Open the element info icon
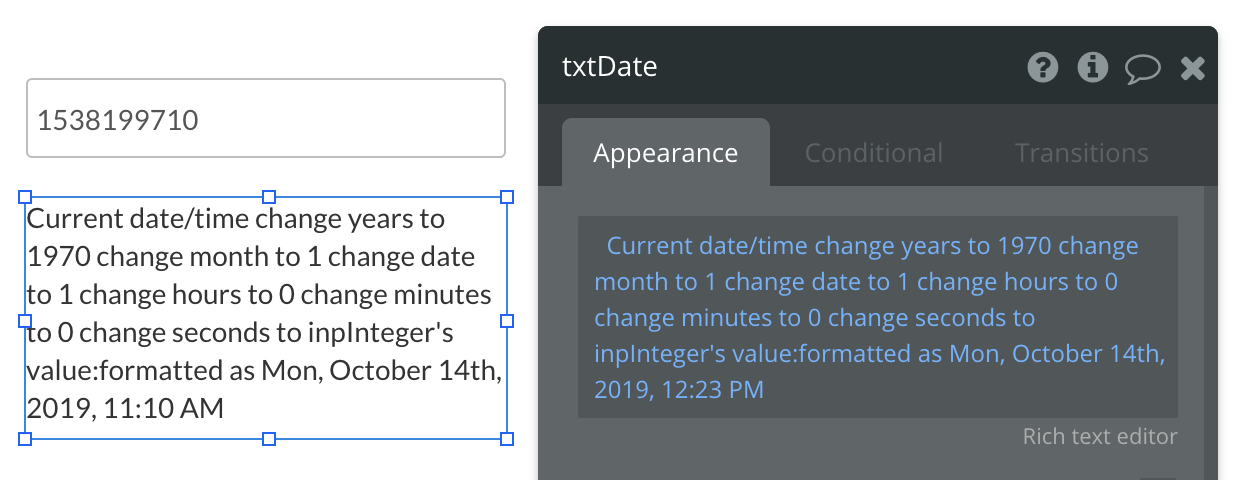1244x480 pixels. click(1092, 68)
